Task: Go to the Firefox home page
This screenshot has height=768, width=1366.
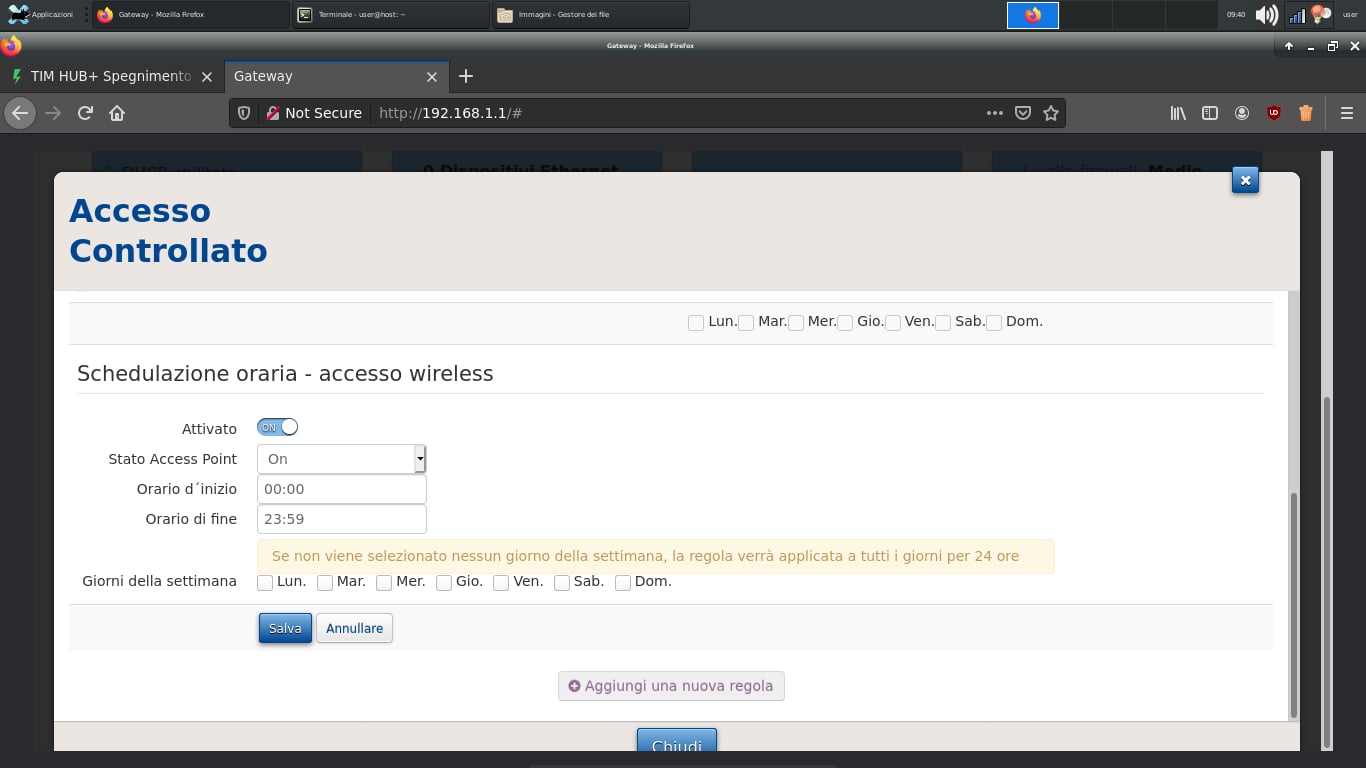Action: [x=117, y=113]
